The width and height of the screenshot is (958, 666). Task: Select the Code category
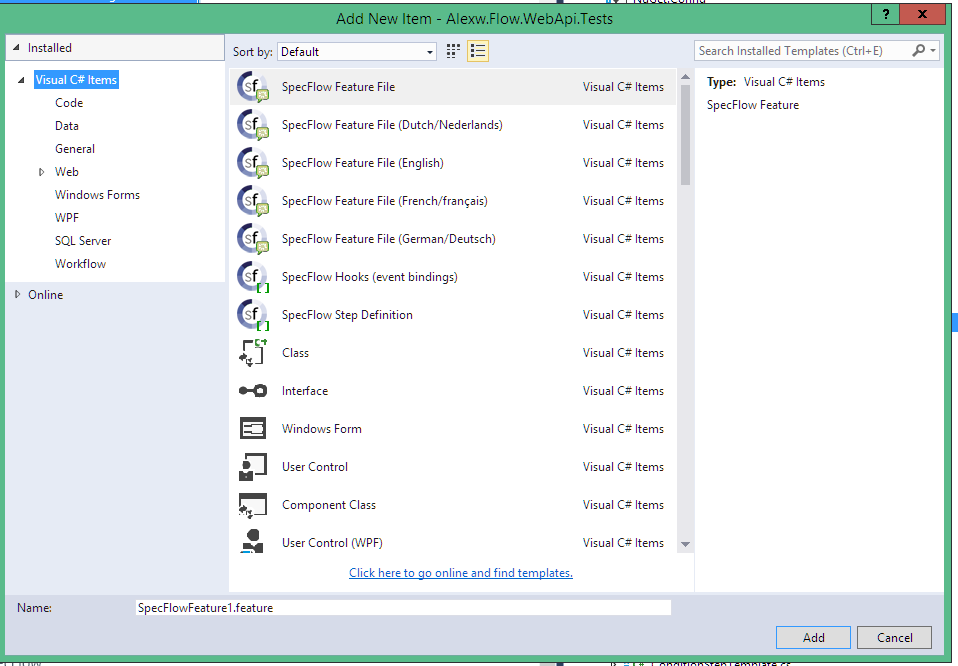pos(69,103)
